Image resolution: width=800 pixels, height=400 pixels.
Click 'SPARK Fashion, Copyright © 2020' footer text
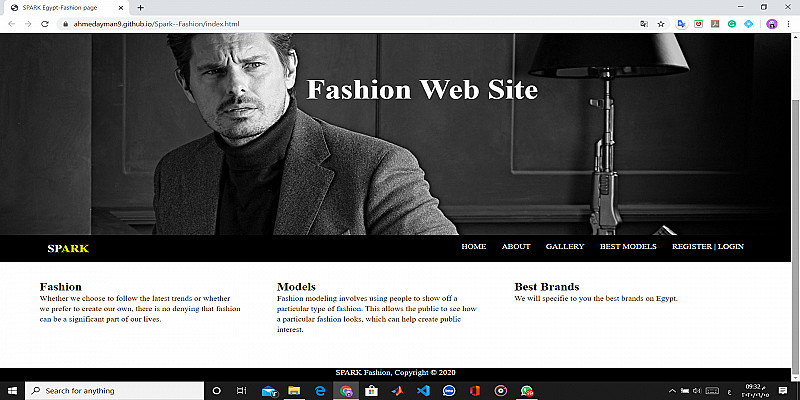click(395, 372)
